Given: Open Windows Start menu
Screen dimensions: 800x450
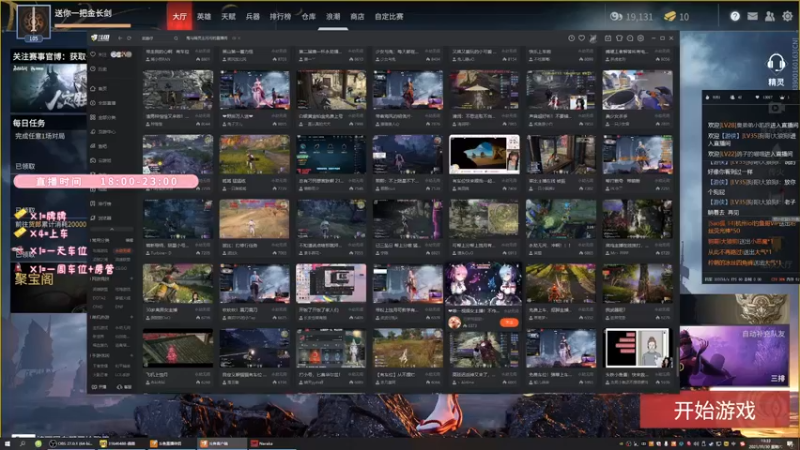Looking at the screenshot, I should pos(7,444).
